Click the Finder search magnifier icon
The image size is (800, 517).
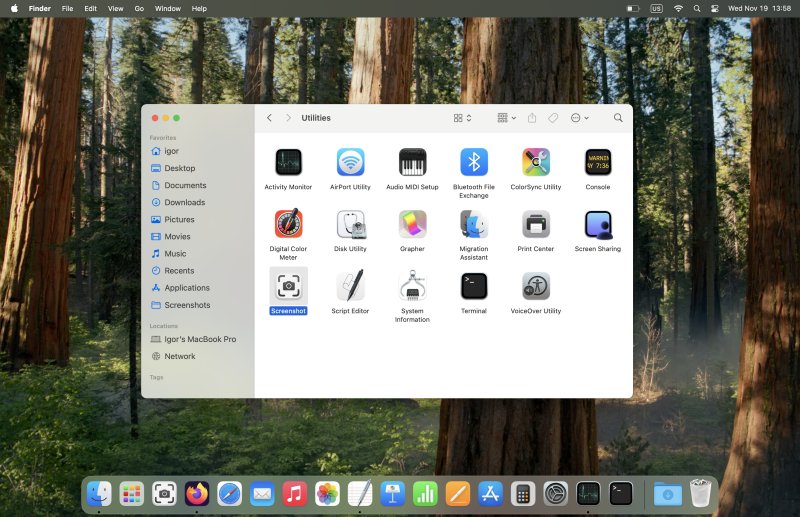pos(618,118)
